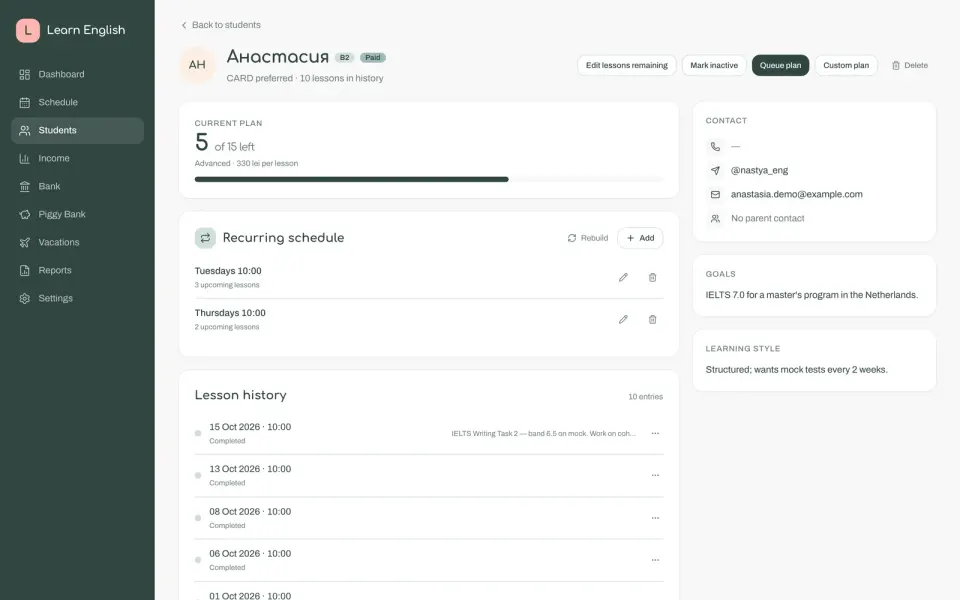Click the Telegram handle send icon
This screenshot has height=600, width=960.
[715, 171]
